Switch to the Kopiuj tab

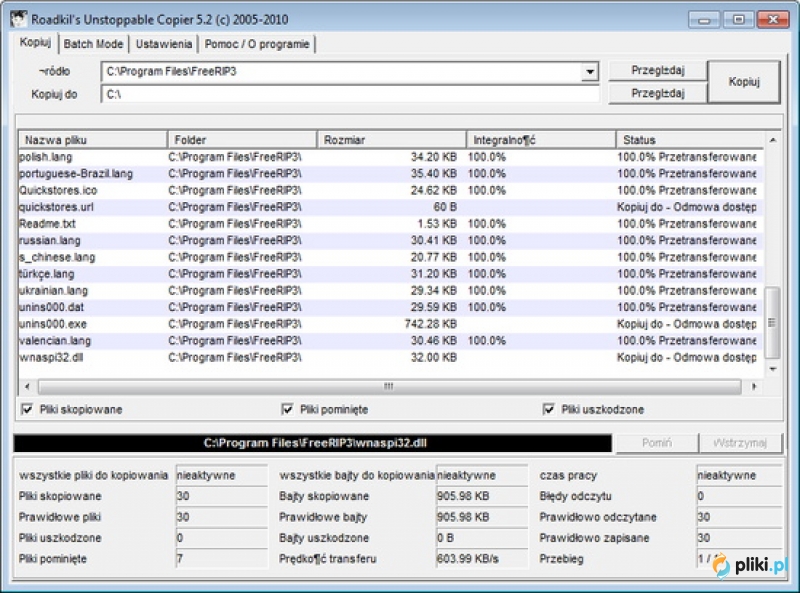pos(35,42)
